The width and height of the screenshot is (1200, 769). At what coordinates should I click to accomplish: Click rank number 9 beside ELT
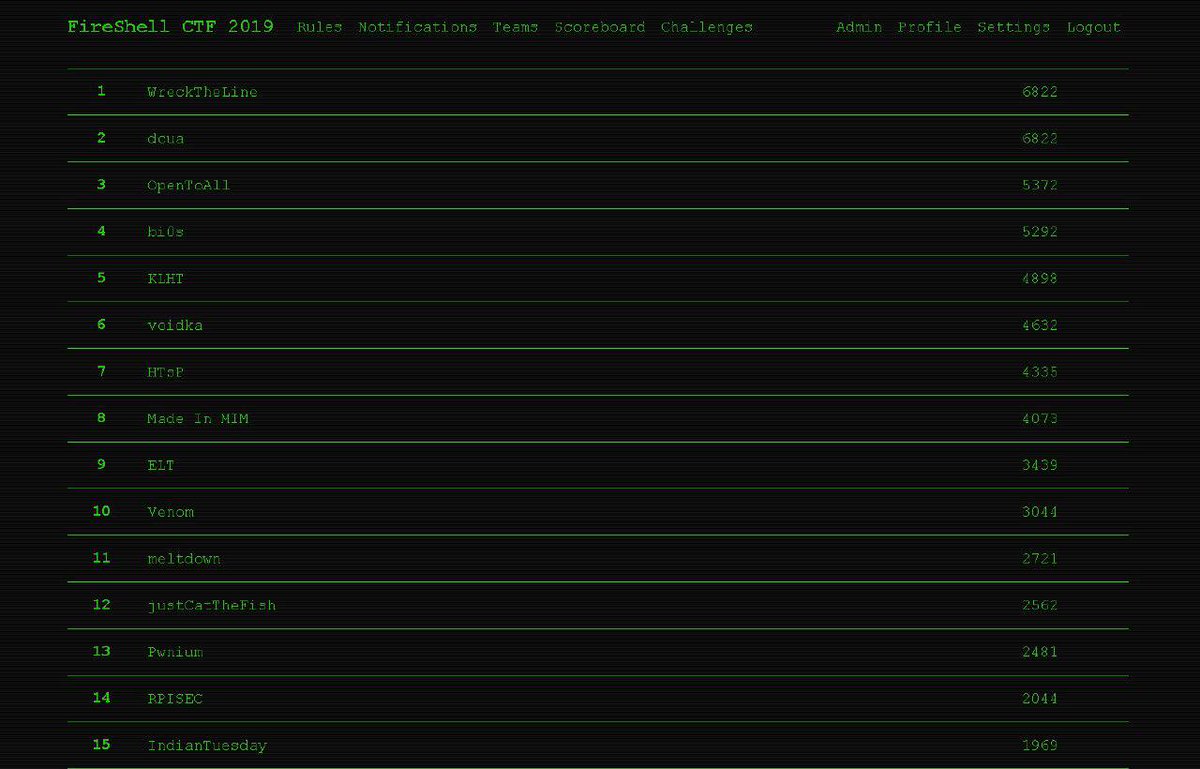coord(101,464)
